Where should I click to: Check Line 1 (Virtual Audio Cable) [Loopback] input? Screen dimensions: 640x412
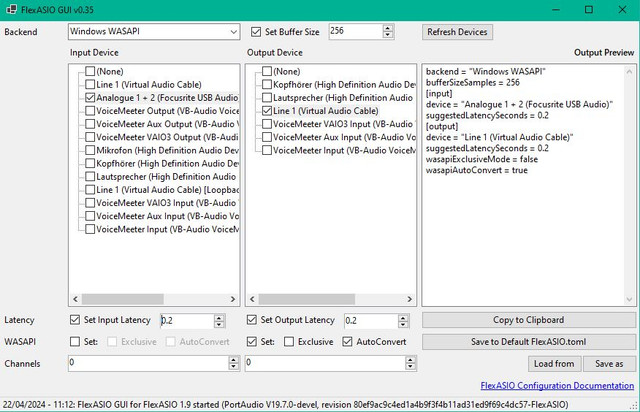pyautogui.click(x=90, y=189)
